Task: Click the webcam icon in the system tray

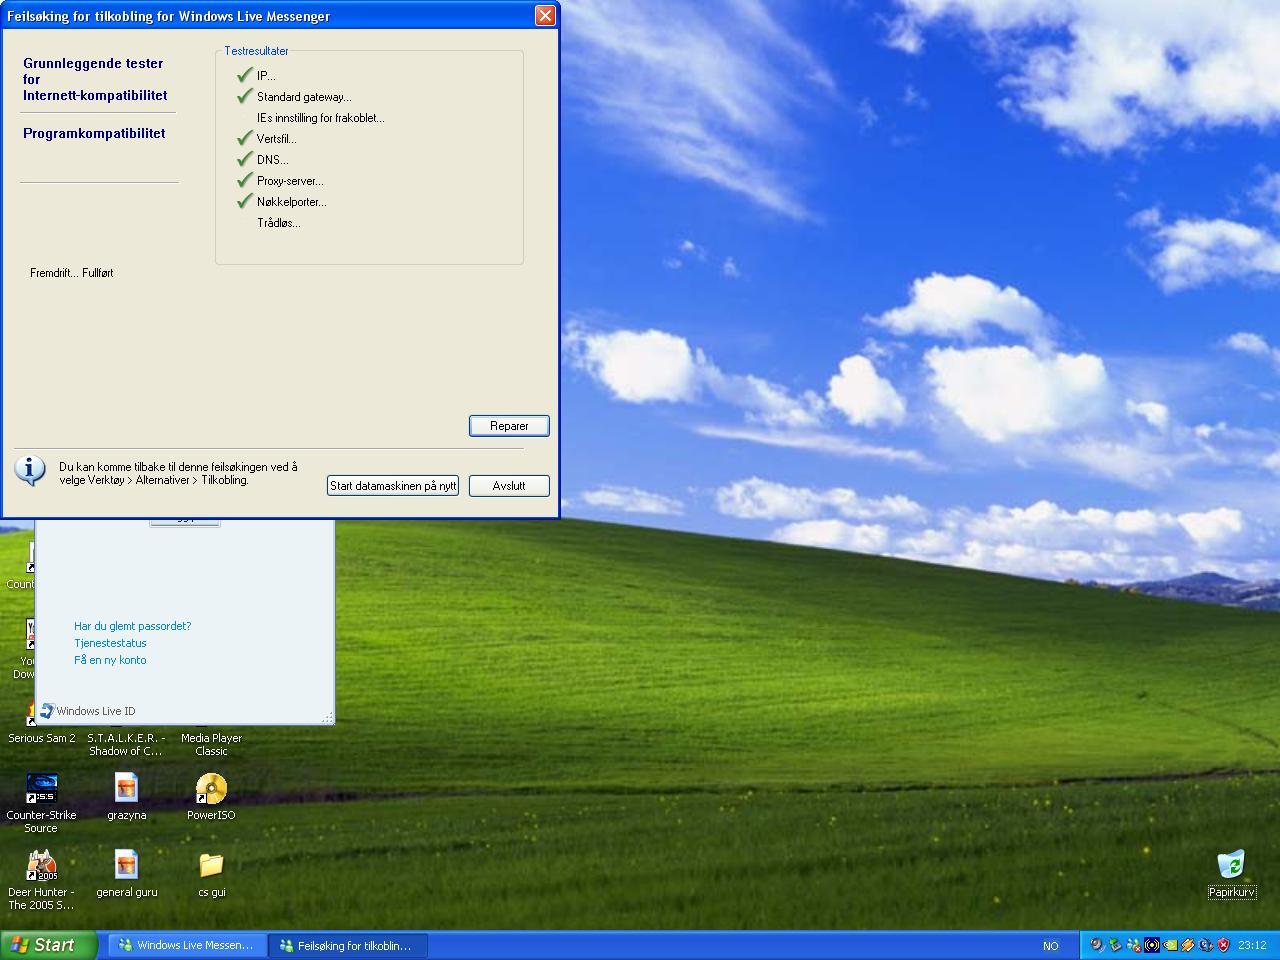Action: click(1097, 945)
